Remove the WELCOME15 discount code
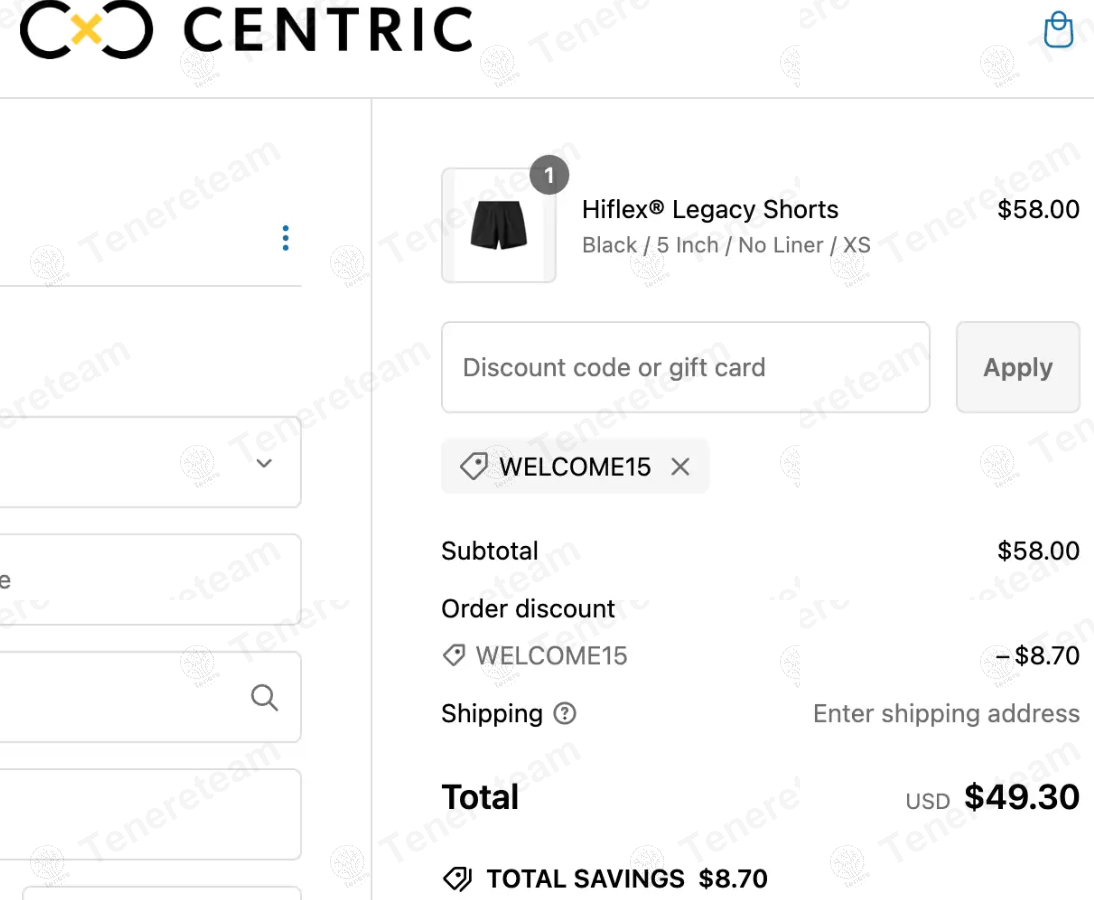This screenshot has width=1094, height=900. [x=680, y=466]
